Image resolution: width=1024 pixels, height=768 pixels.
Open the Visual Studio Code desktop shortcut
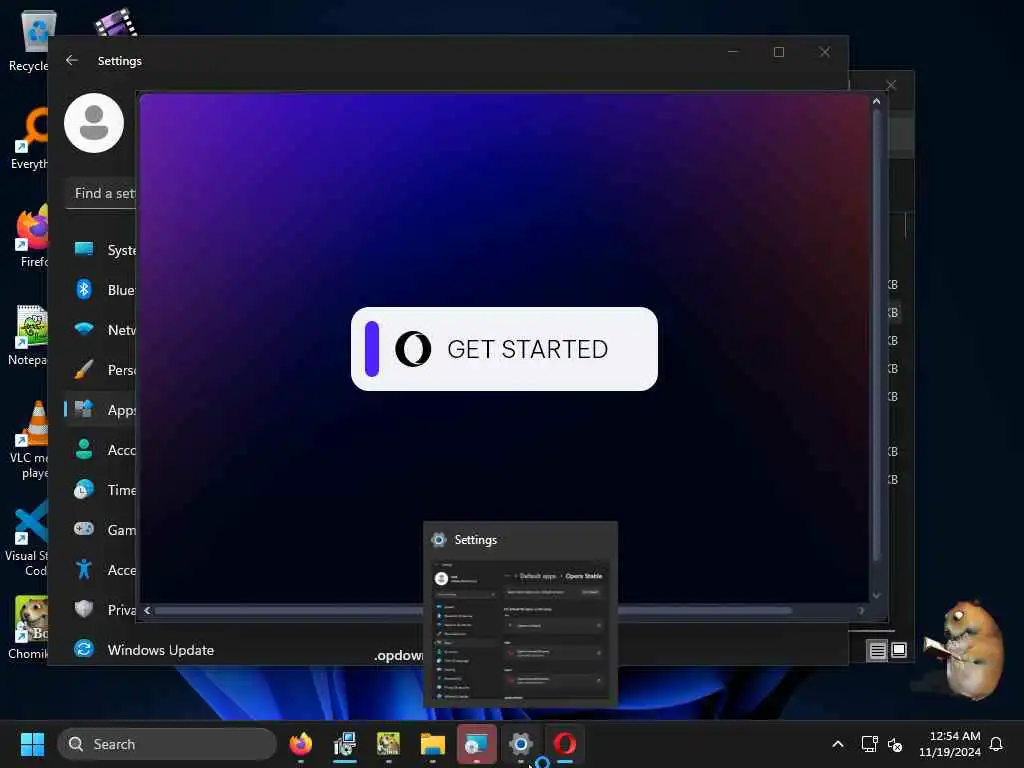29,538
